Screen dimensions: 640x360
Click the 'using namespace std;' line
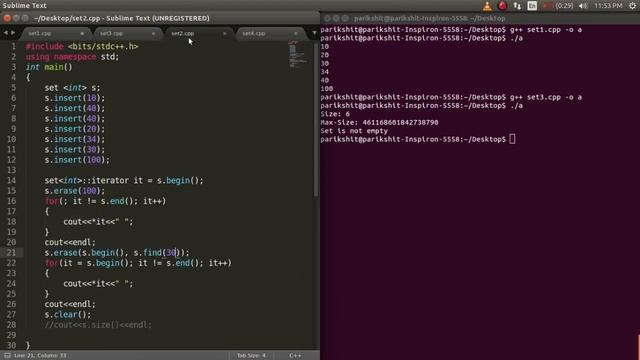[72, 57]
